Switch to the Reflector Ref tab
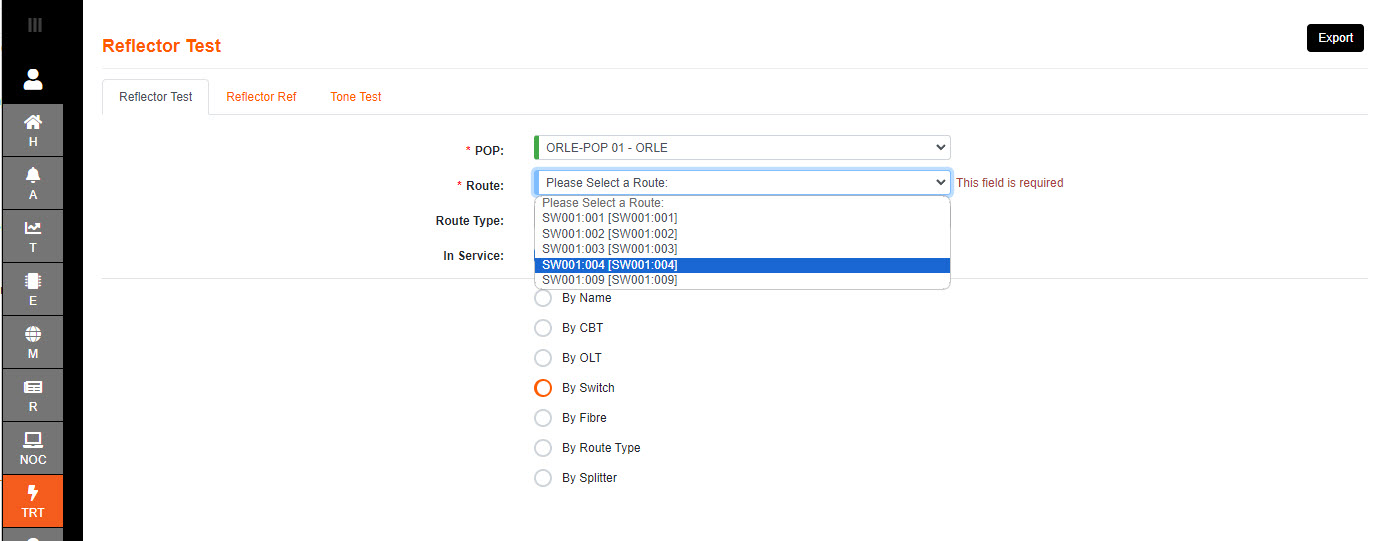This screenshot has height=541, width=1382. pyautogui.click(x=261, y=97)
